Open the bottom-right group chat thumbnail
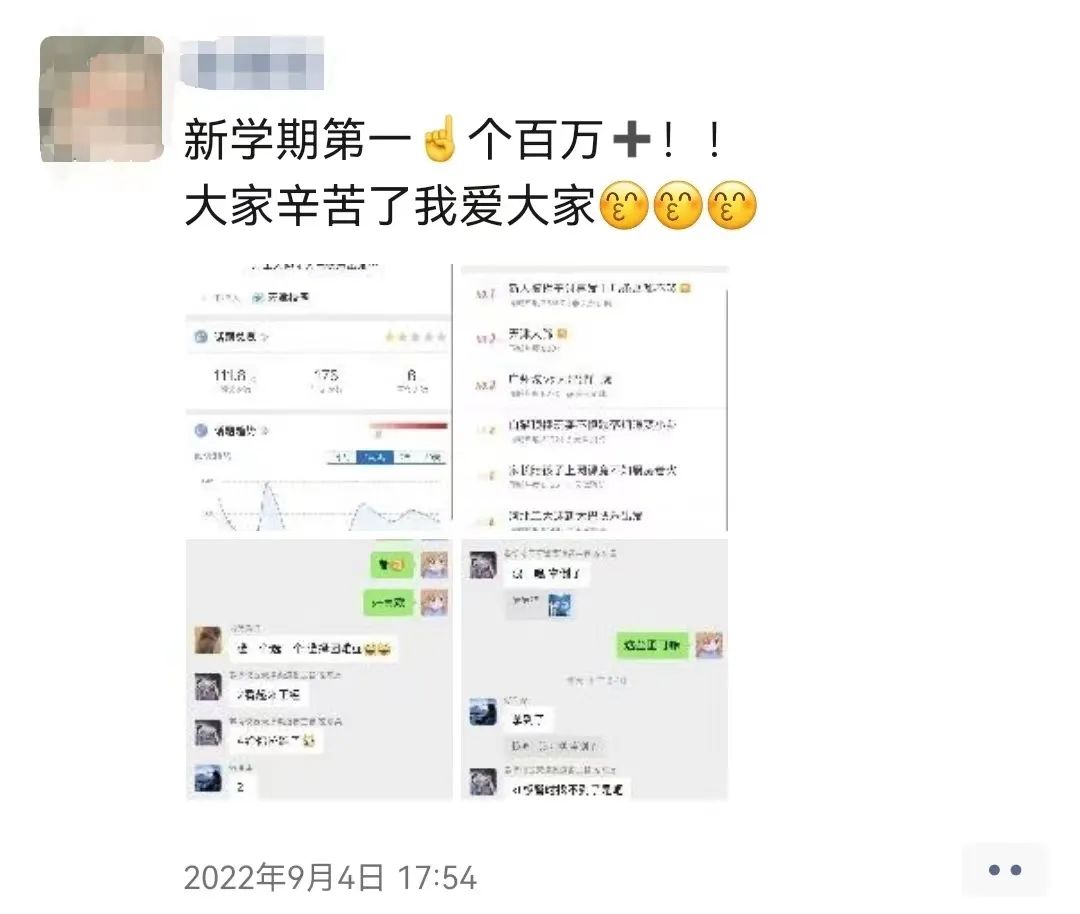This screenshot has height=914, width=1080. [594, 669]
